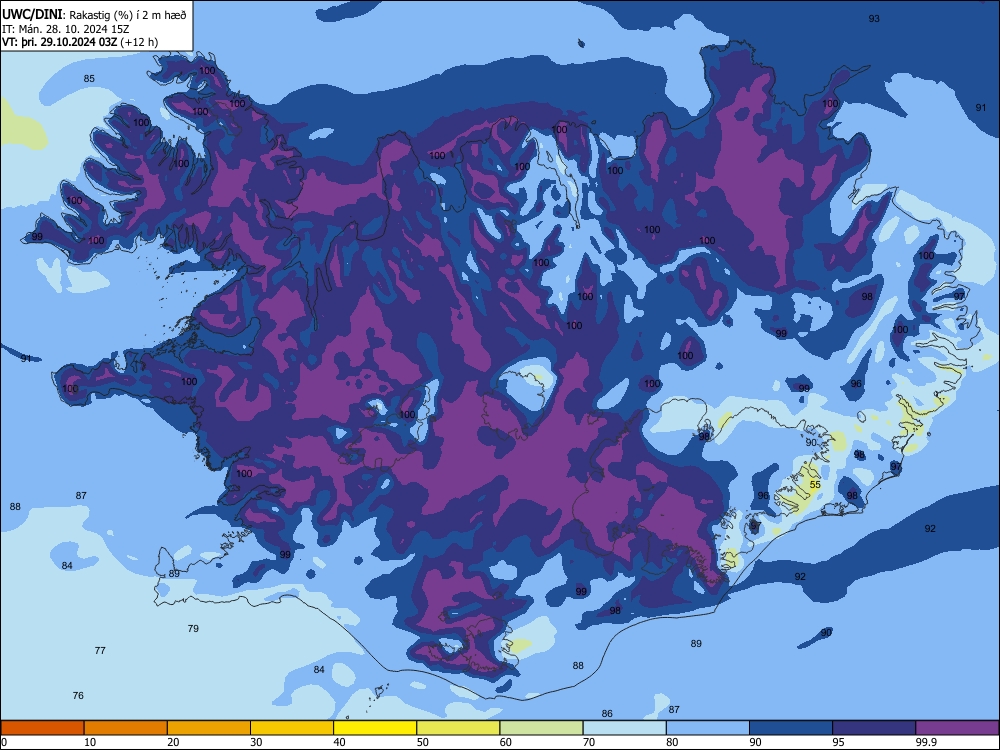Select the 'IT: Mán. 28. 10. 2024 15Z' line
1000x750 pixels.
click(65, 29)
